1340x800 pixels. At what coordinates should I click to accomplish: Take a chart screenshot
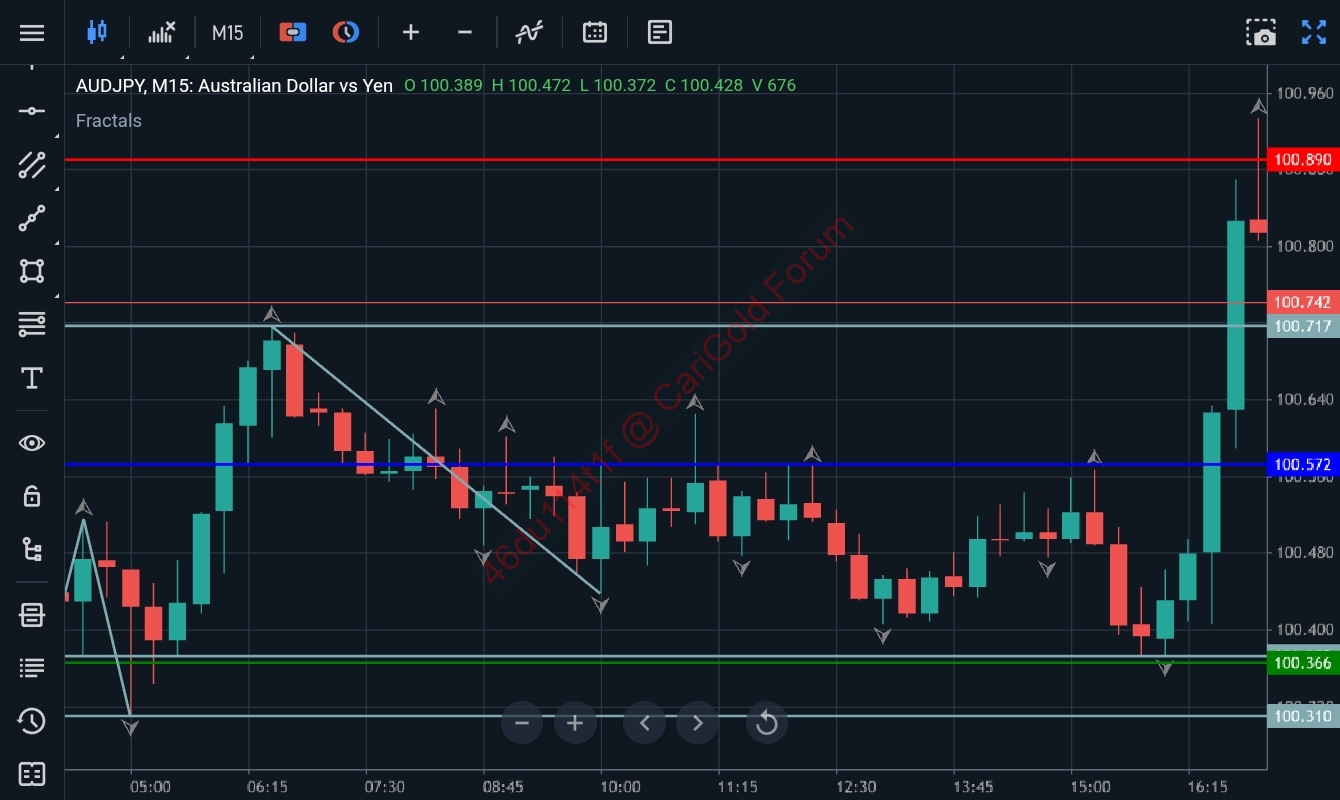pyautogui.click(x=1261, y=33)
